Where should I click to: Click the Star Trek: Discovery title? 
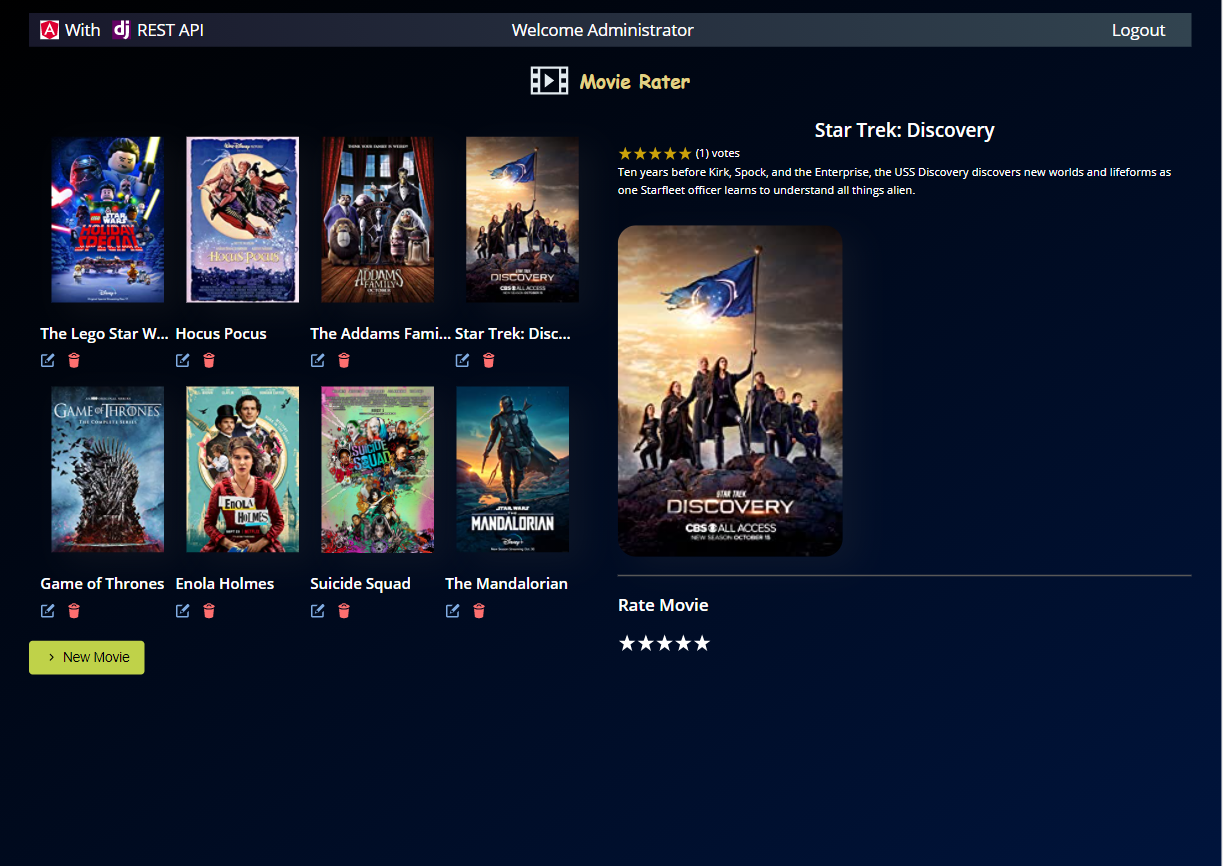(904, 129)
